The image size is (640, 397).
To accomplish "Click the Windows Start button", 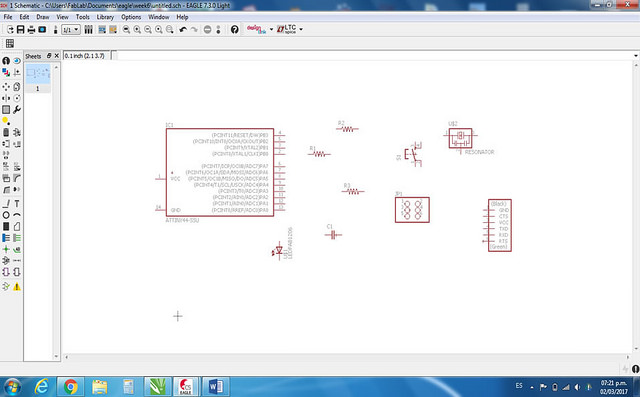I will [12, 386].
